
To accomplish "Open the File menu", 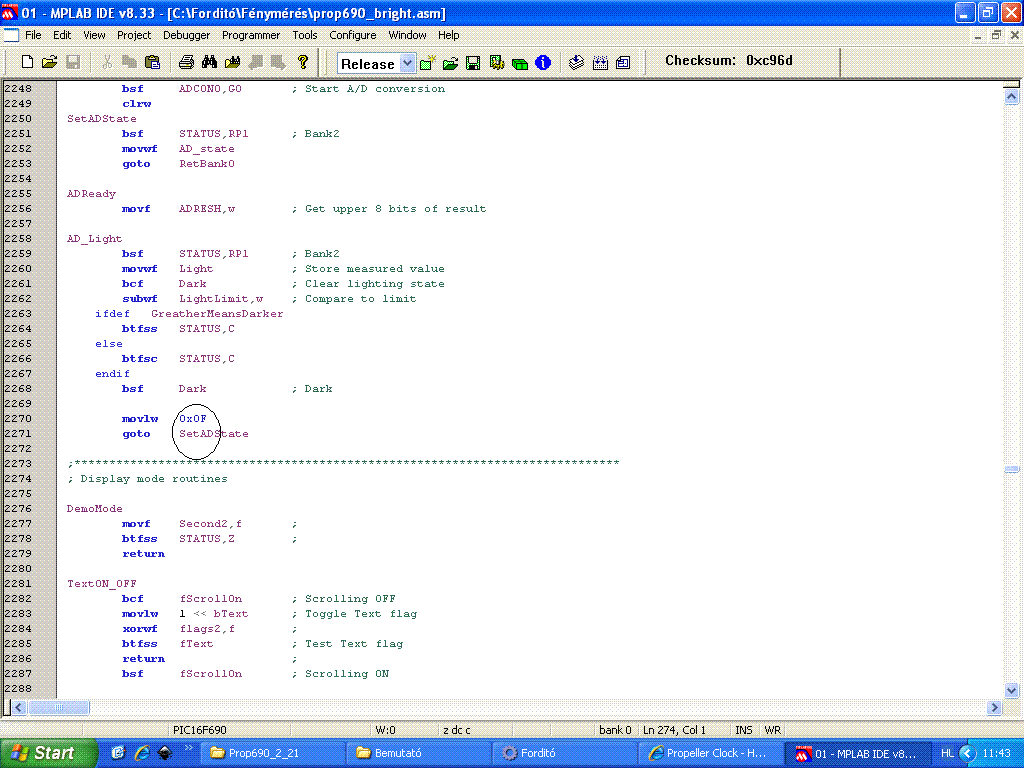I will coord(33,35).
